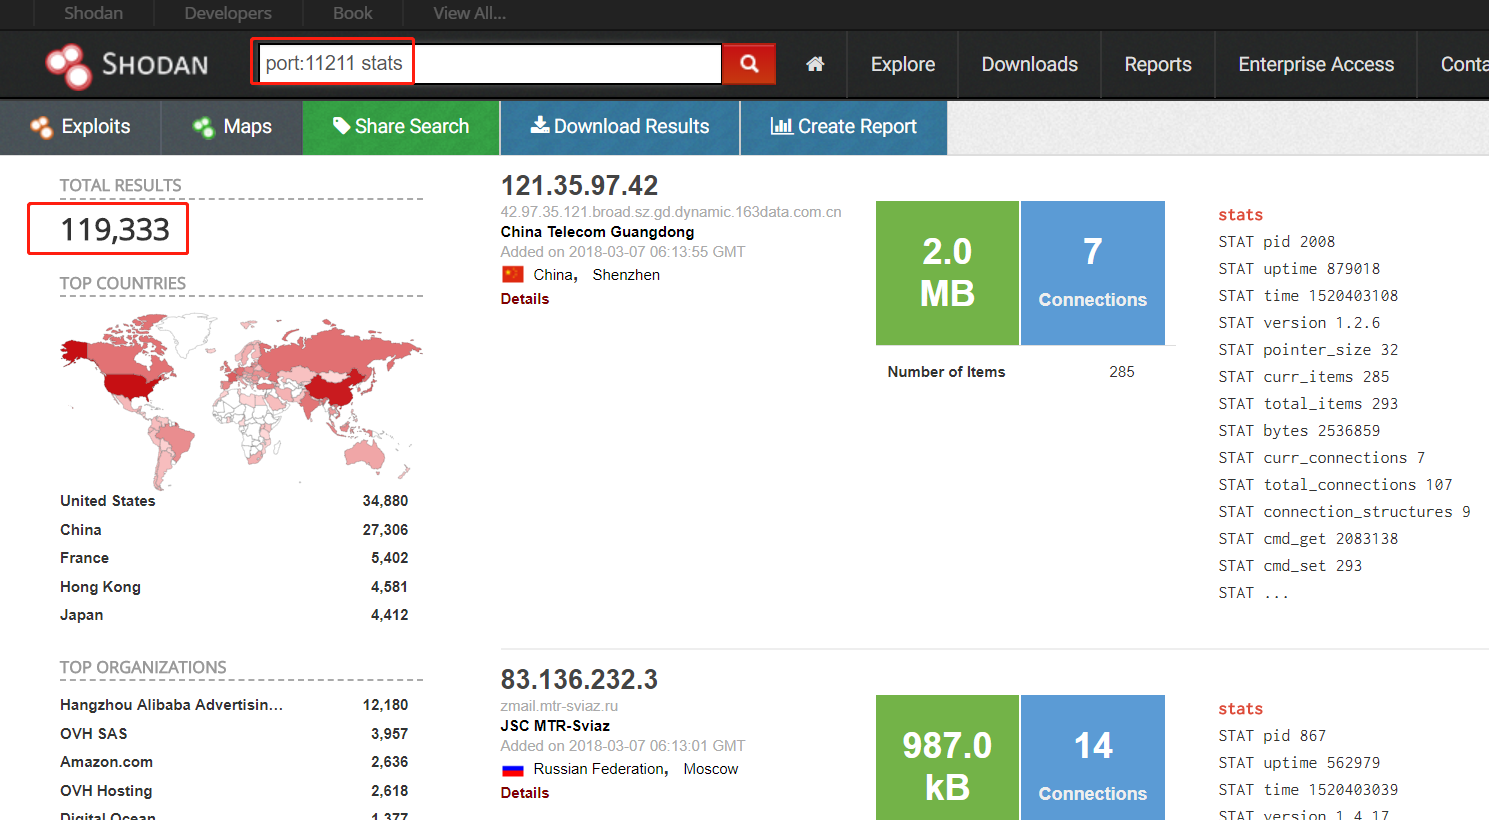Click the Create Report label

pos(857,126)
